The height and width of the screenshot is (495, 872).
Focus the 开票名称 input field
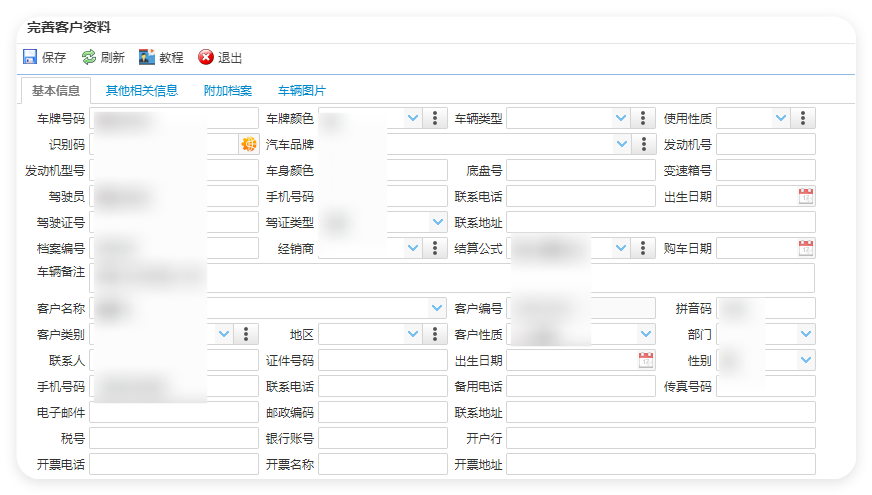pyautogui.click(x=383, y=464)
